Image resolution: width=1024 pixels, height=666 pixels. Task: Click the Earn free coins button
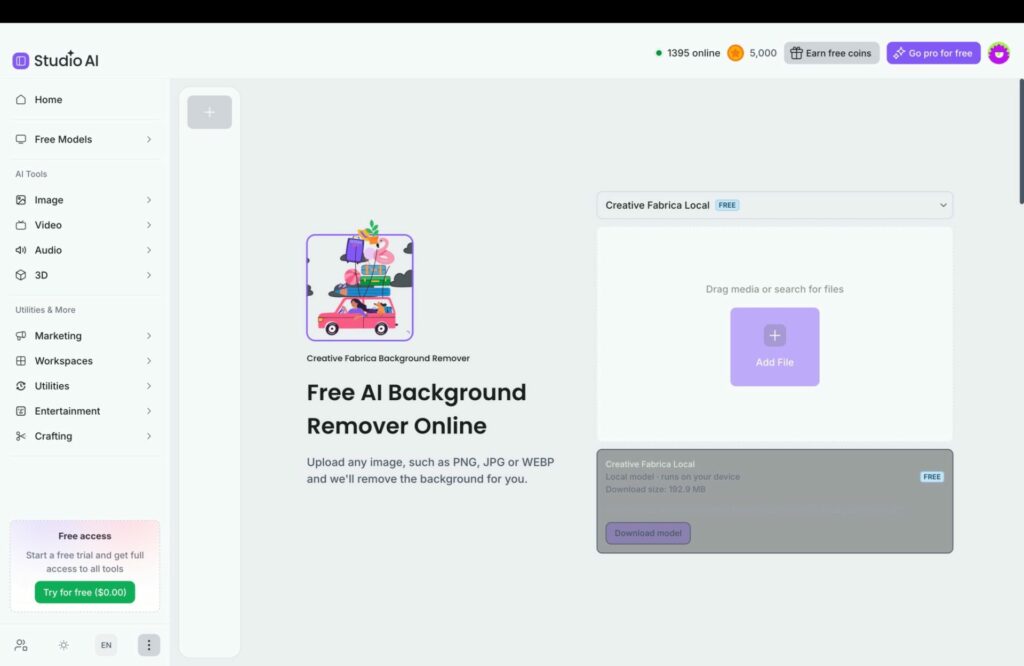pos(831,53)
